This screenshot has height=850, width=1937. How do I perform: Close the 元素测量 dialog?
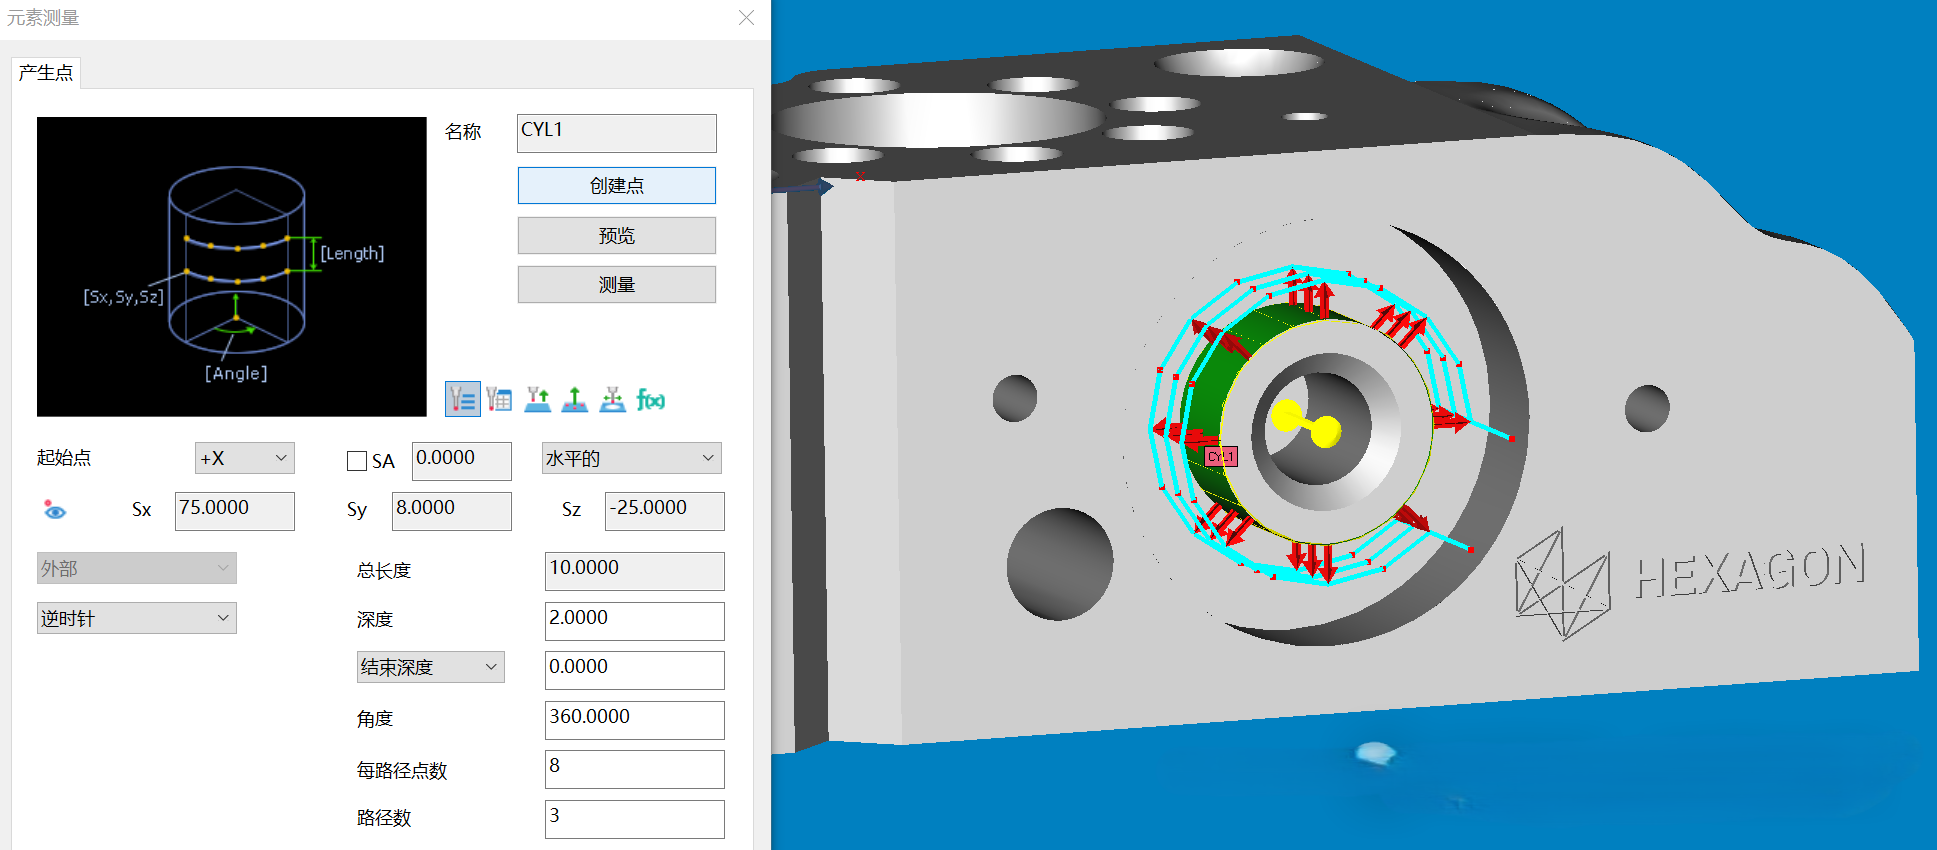click(746, 18)
